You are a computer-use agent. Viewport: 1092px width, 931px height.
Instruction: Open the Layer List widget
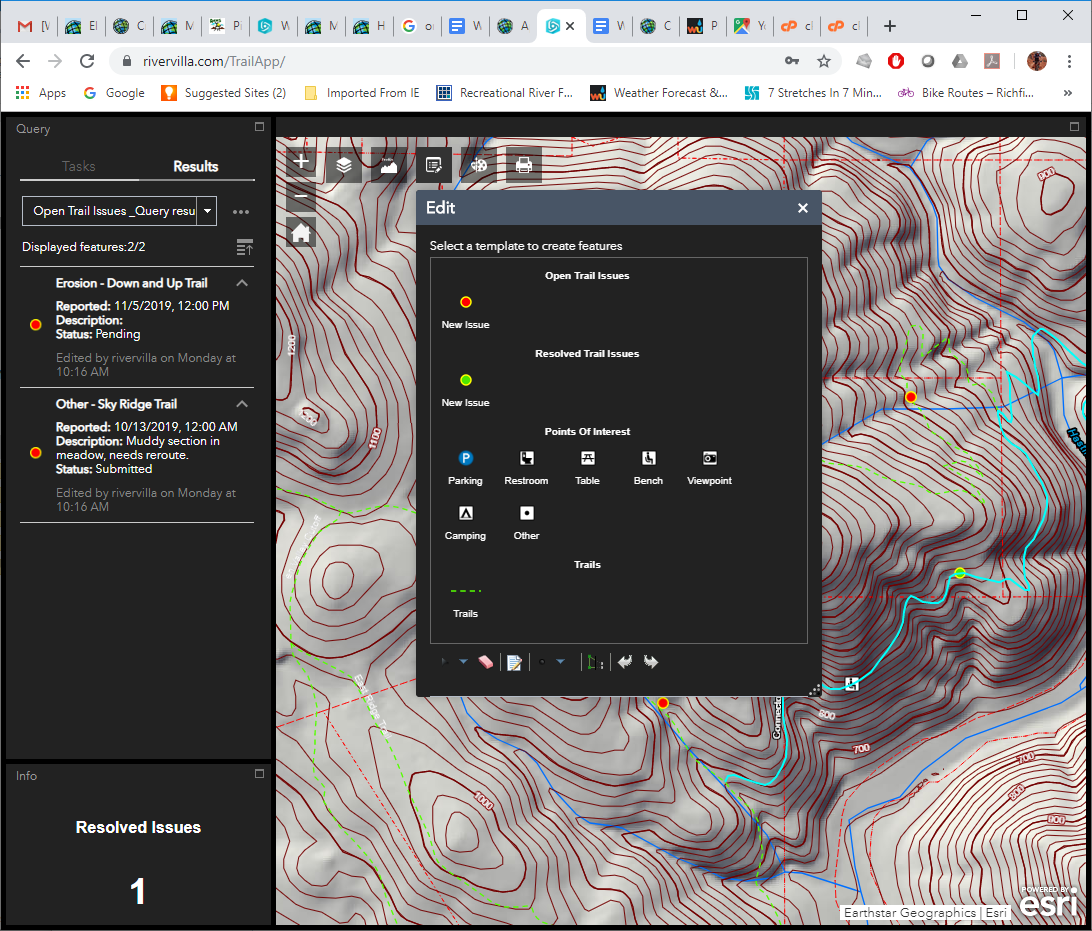(x=344, y=165)
